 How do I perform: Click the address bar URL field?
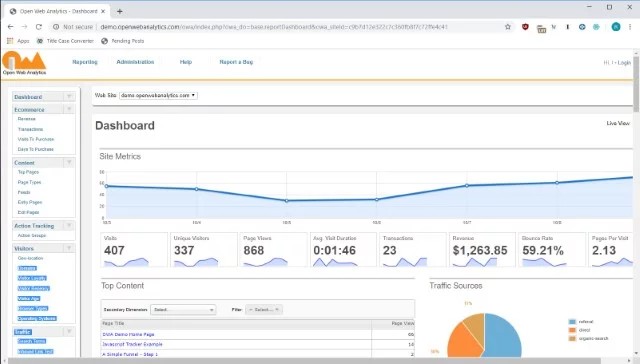point(273,27)
